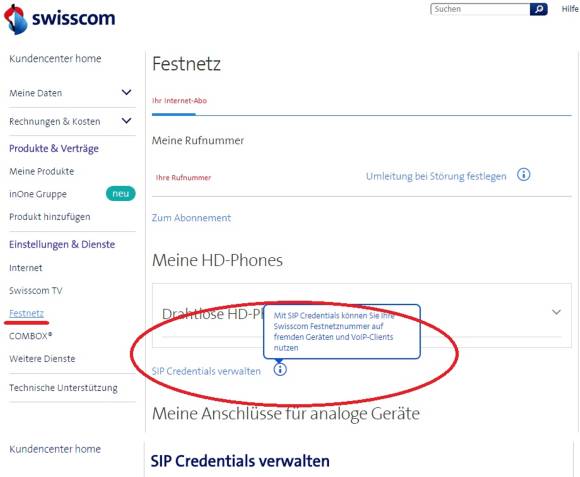Open Technische Unterstützung in sidebar
The height and width of the screenshot is (477, 580).
pyautogui.click(x=63, y=388)
